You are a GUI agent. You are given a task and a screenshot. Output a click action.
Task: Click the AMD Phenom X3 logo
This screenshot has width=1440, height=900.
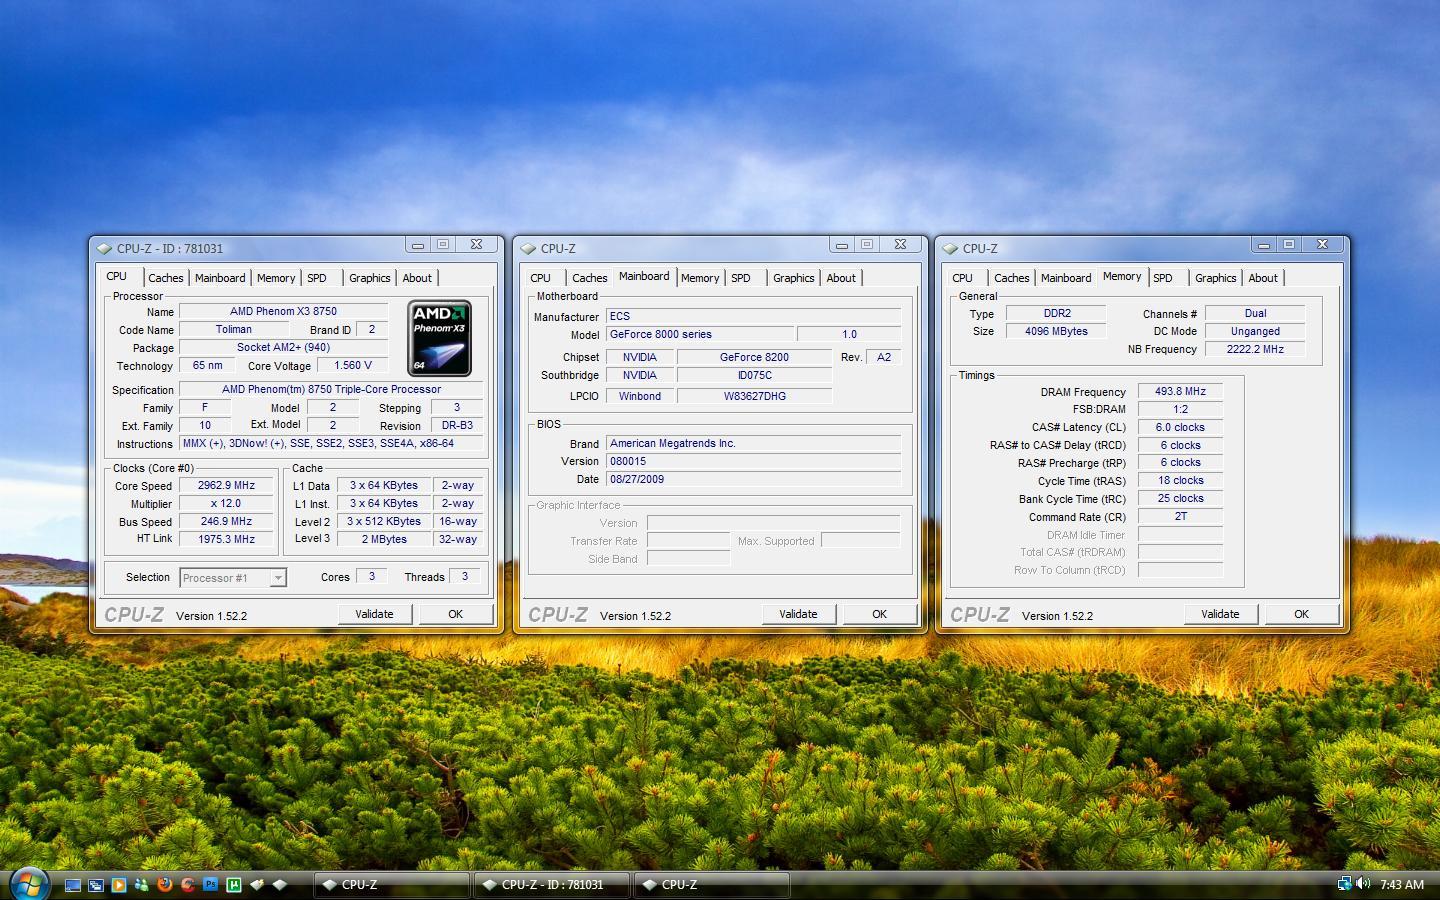[x=439, y=338]
